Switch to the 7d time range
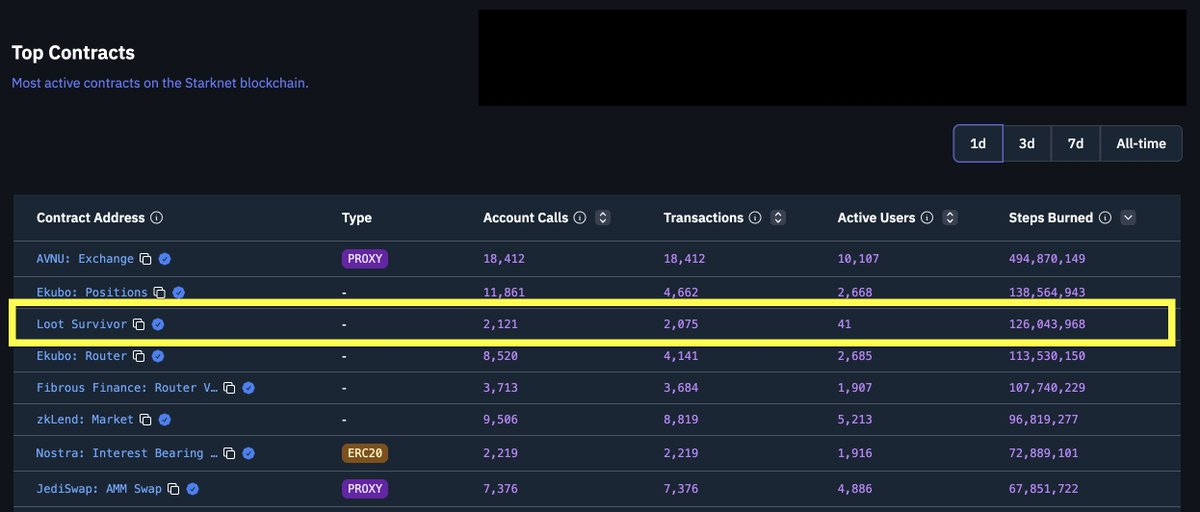The image size is (1200, 512). pyautogui.click(x=1076, y=144)
